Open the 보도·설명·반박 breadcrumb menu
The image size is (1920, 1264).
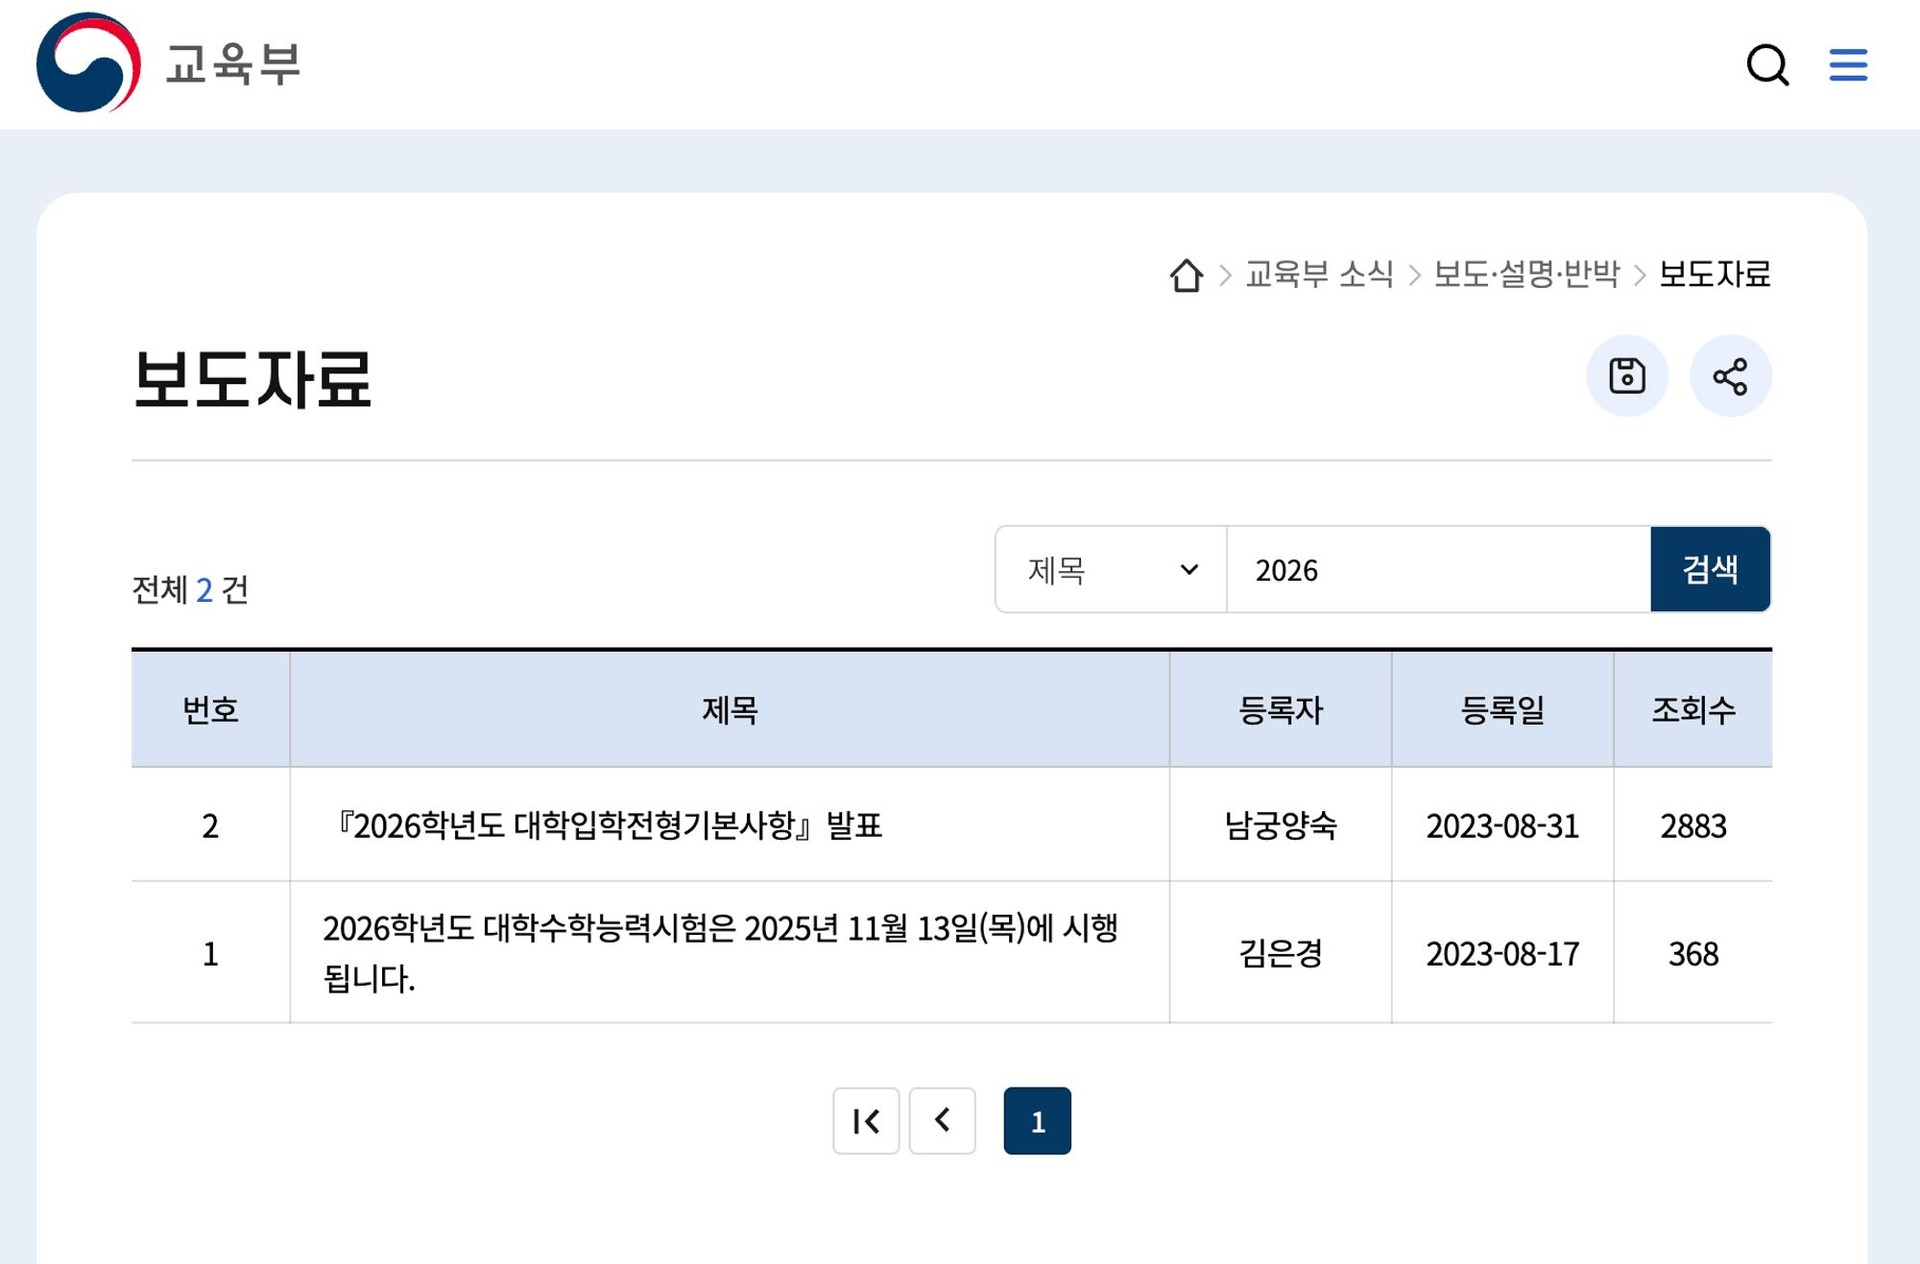[x=1528, y=276]
